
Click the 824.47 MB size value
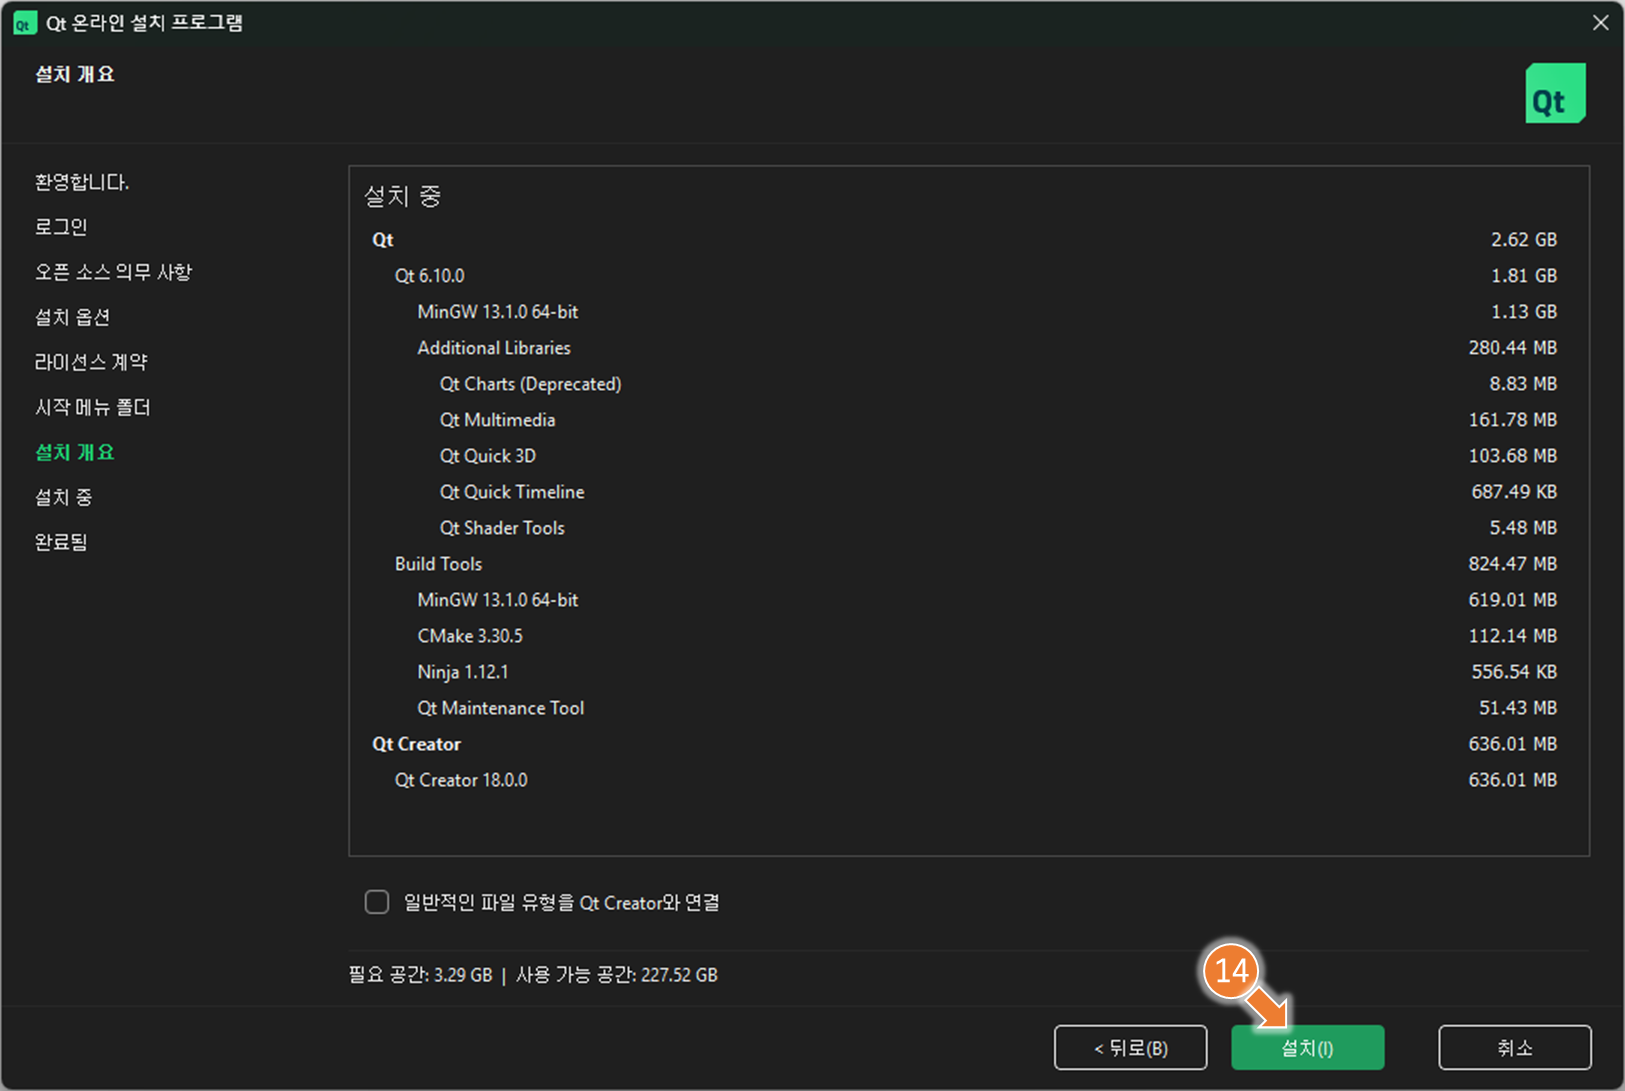1512,563
